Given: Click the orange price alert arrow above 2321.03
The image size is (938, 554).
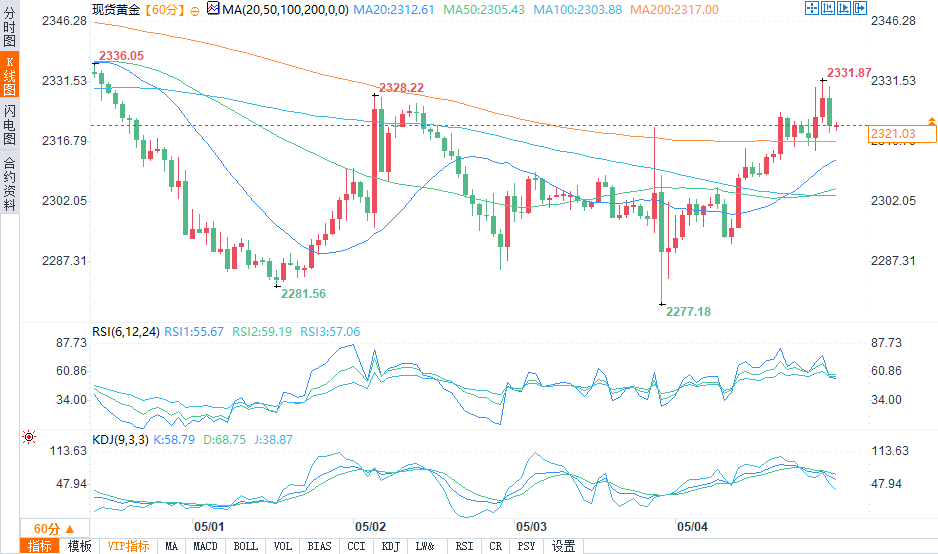Looking at the screenshot, I should click(x=931, y=121).
